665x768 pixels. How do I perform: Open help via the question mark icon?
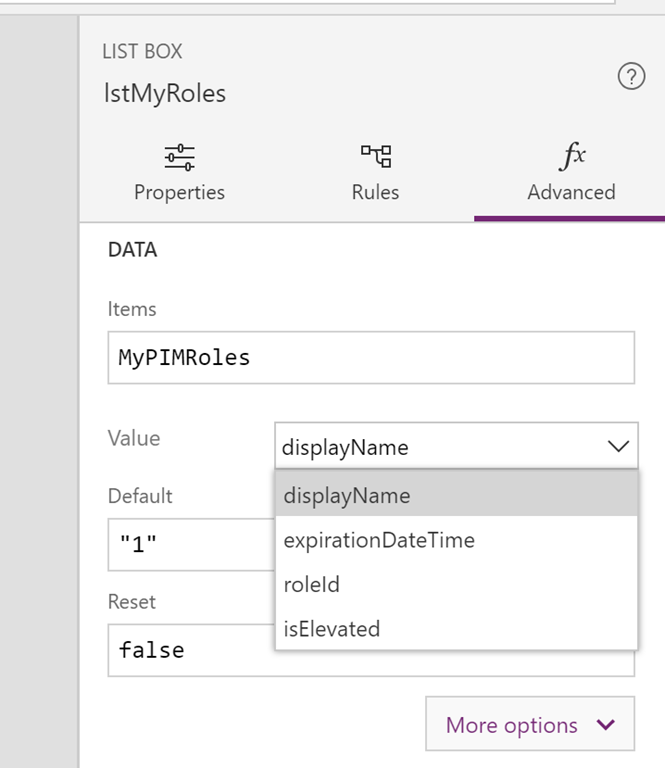click(631, 76)
